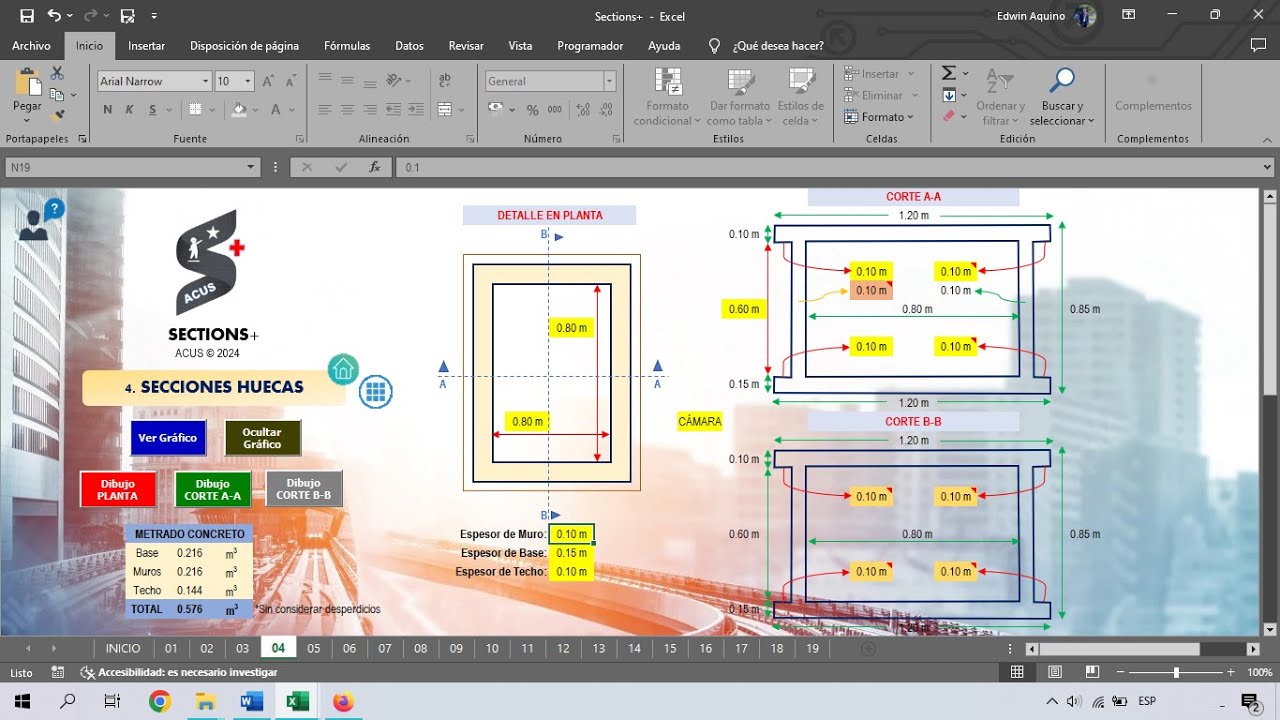The height and width of the screenshot is (720, 1280).
Task: Toggle align right
Action: (370, 110)
